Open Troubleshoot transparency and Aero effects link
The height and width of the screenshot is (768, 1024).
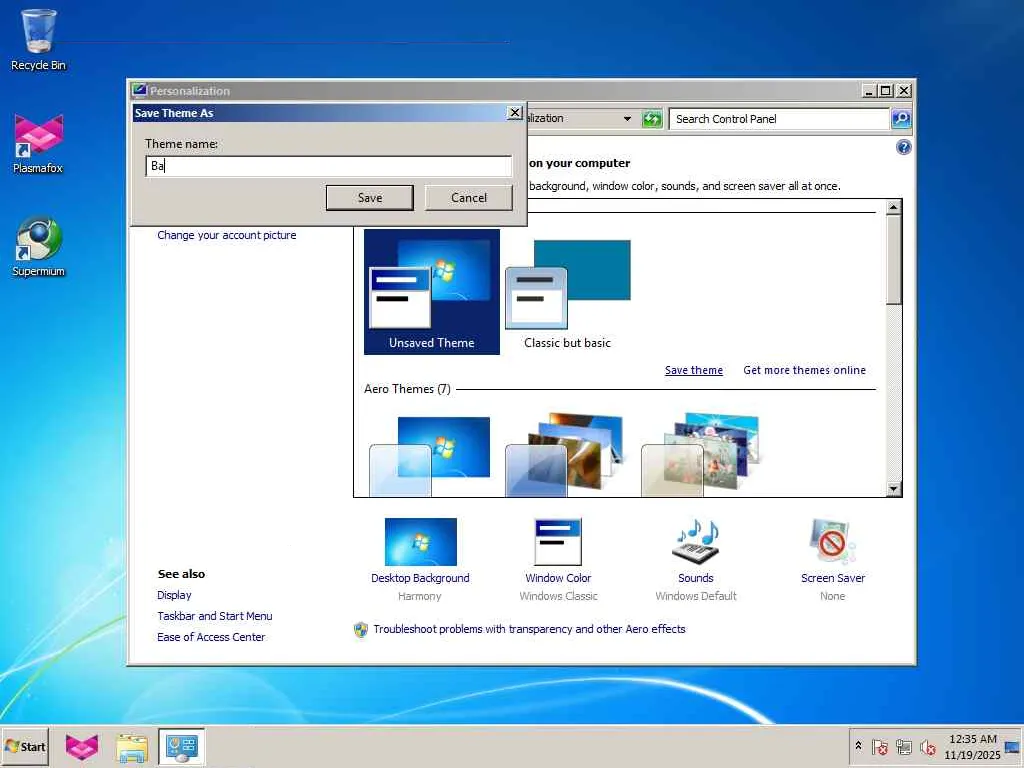click(x=530, y=629)
